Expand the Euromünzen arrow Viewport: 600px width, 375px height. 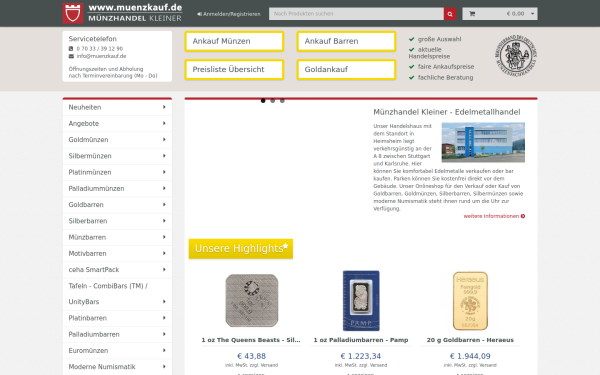click(164, 351)
